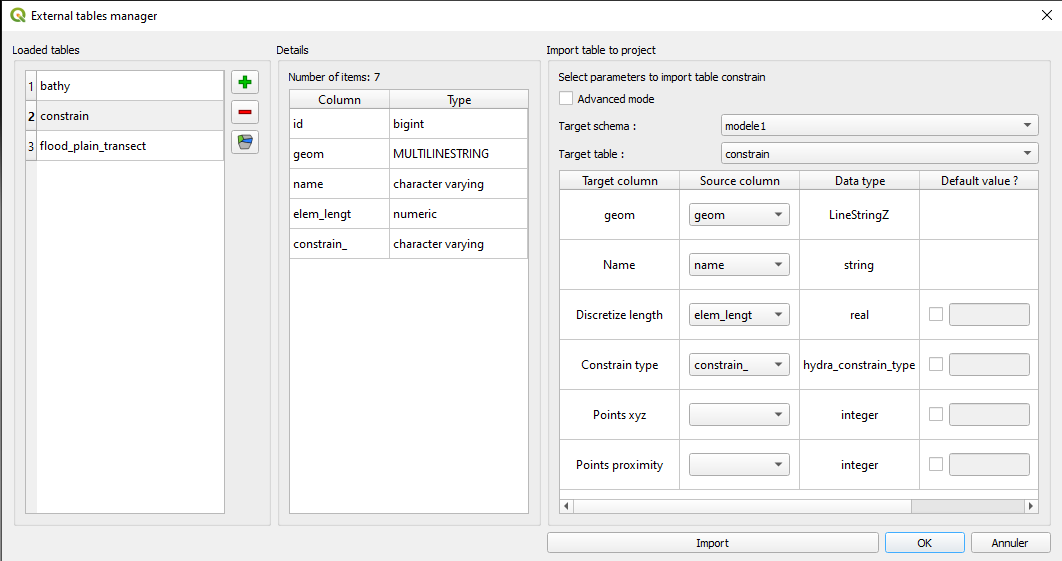Open the Target table dropdown
The height and width of the screenshot is (561, 1062).
pyautogui.click(x=879, y=154)
